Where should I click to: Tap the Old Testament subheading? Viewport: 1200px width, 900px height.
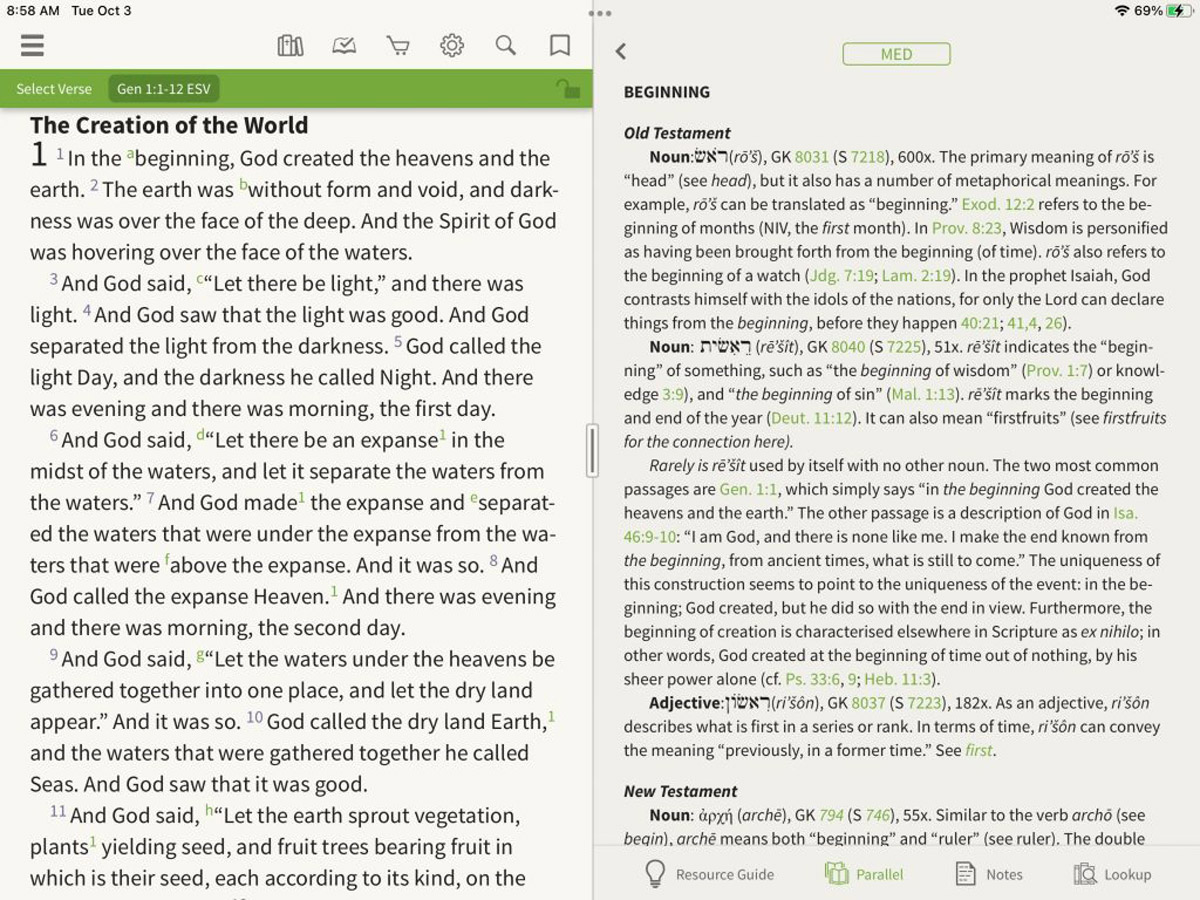pos(677,133)
